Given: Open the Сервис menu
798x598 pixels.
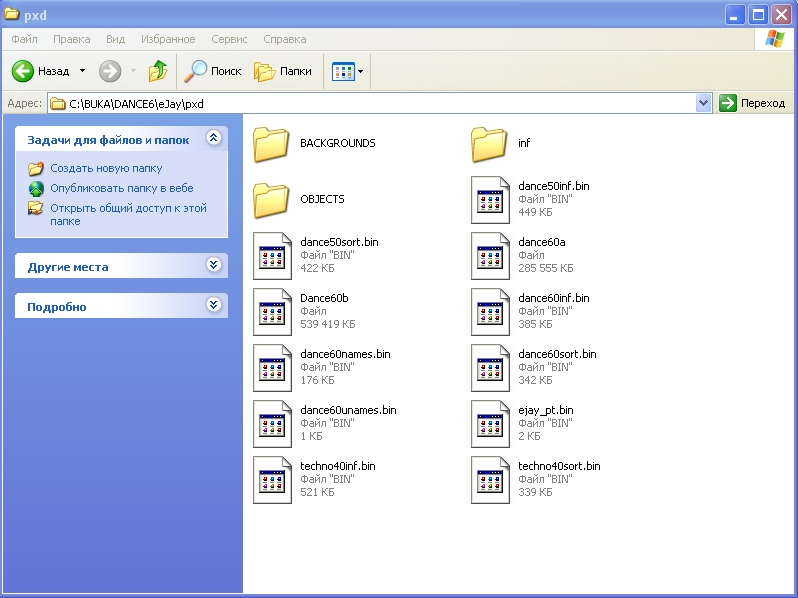Looking at the screenshot, I should (x=229, y=39).
